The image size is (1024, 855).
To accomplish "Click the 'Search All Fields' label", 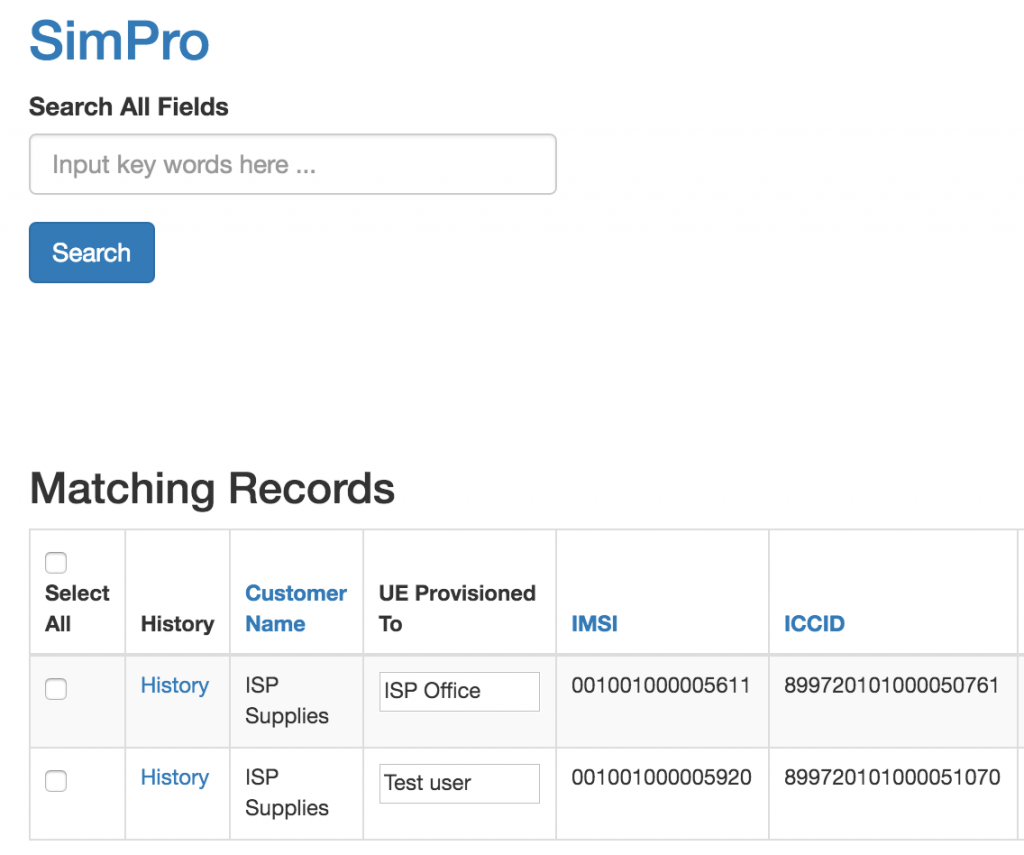I will [129, 106].
